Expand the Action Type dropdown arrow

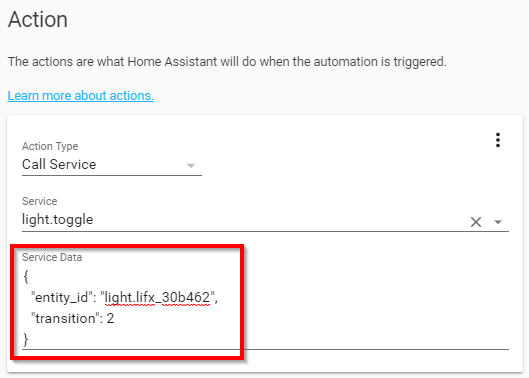pos(191,166)
